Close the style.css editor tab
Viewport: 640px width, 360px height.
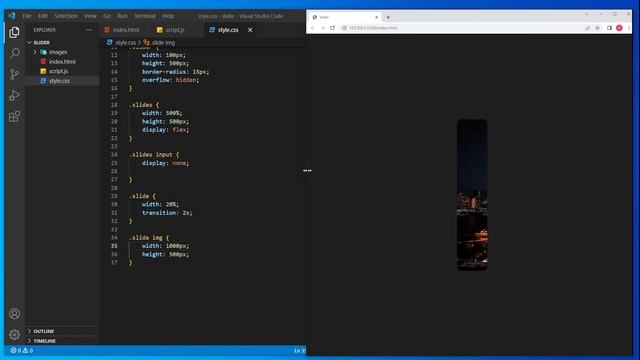coord(250,30)
